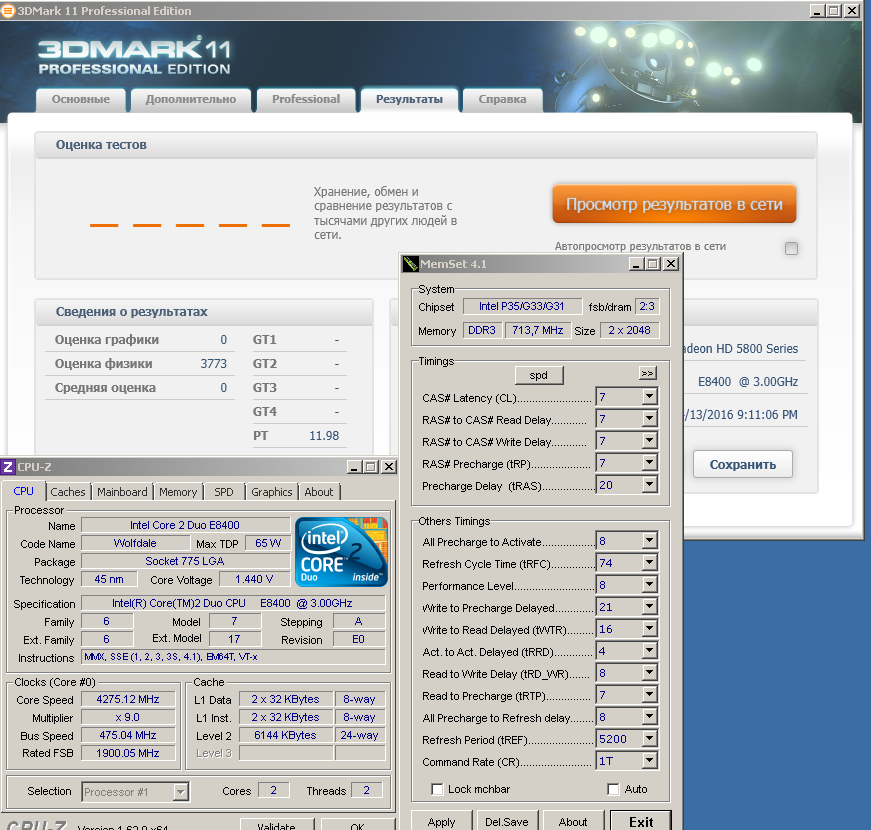Open the Processor #1 selection dropdown
The height and width of the screenshot is (830, 871).
pyautogui.click(x=180, y=792)
